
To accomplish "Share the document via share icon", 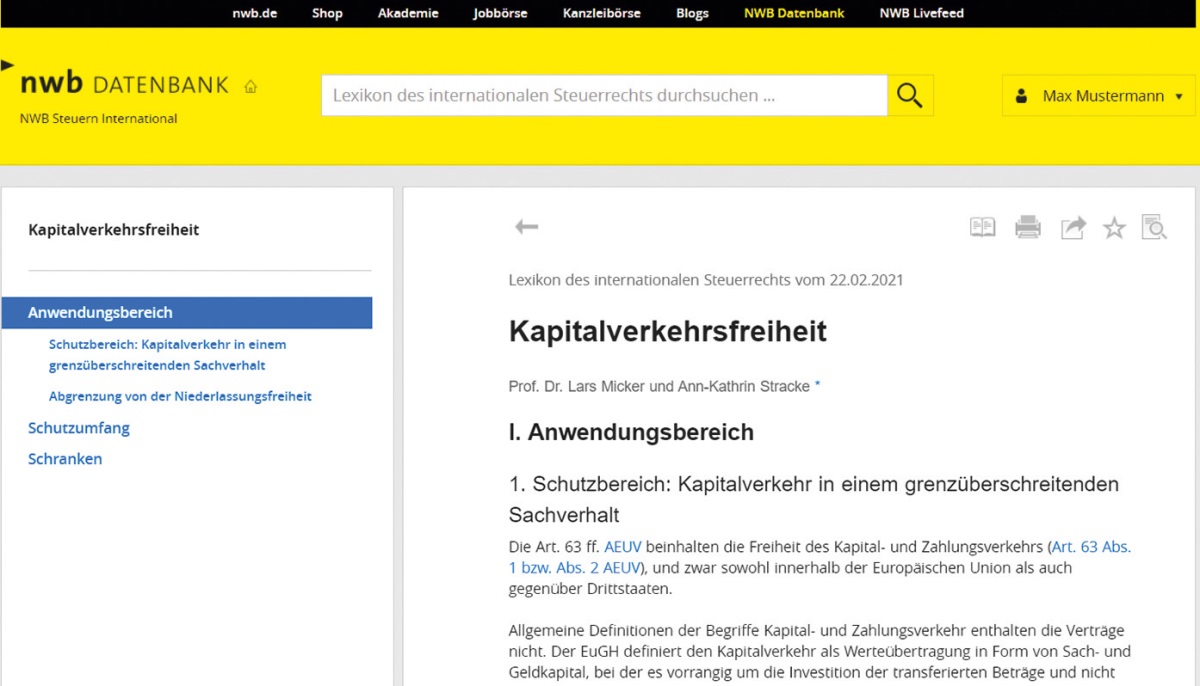I will (x=1072, y=228).
